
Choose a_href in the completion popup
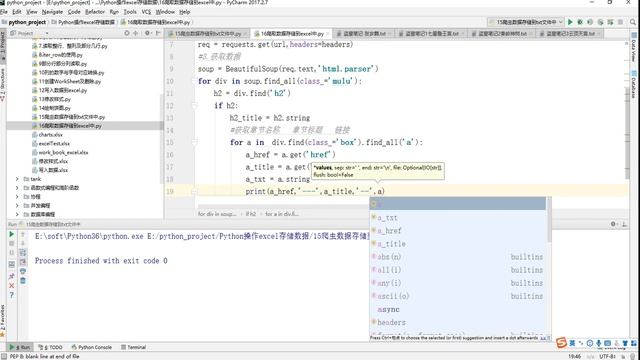(x=458, y=231)
